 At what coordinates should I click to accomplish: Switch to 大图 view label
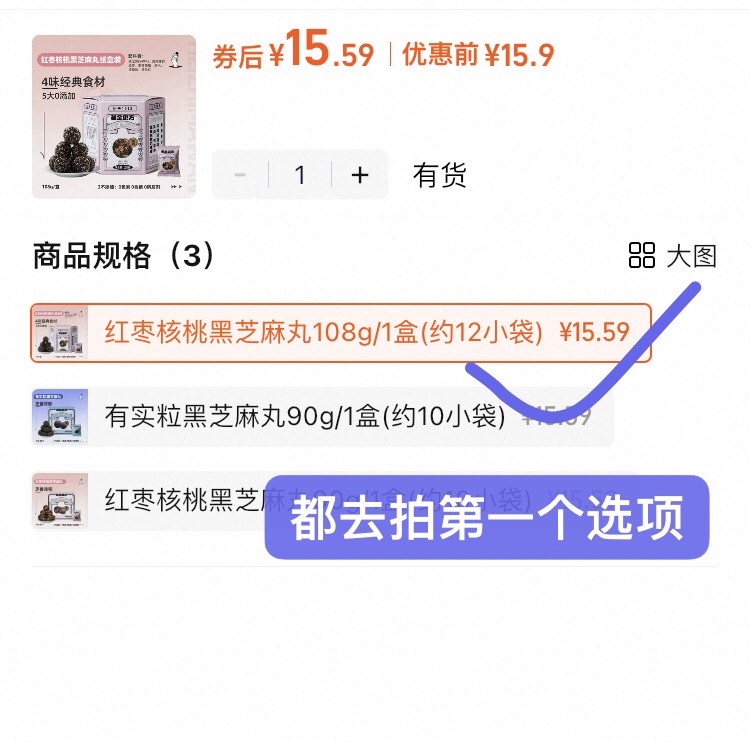[691, 256]
